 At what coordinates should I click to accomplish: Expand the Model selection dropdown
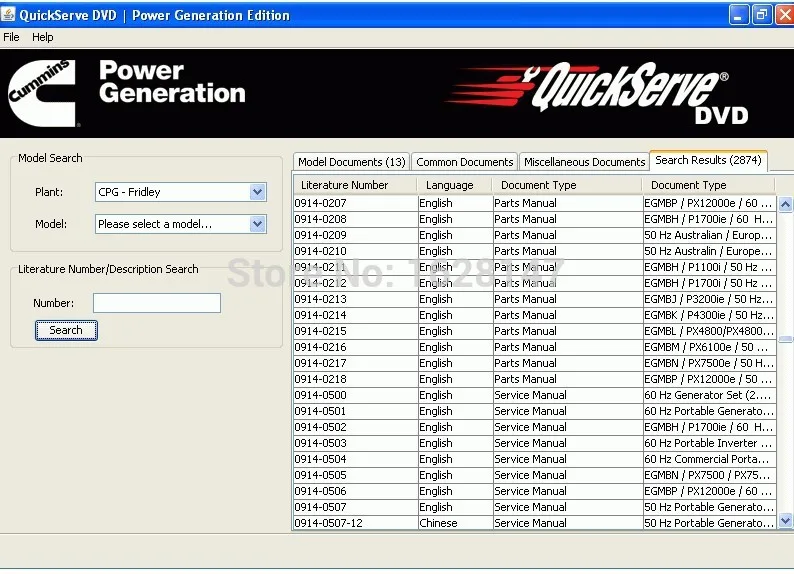[181, 224]
